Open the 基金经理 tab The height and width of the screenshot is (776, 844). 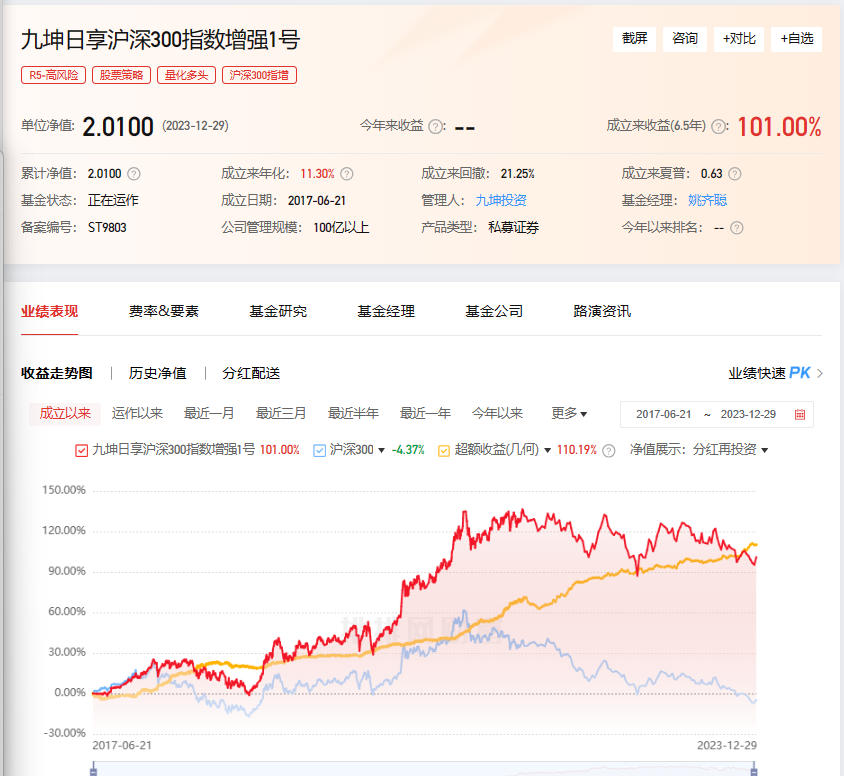386,311
